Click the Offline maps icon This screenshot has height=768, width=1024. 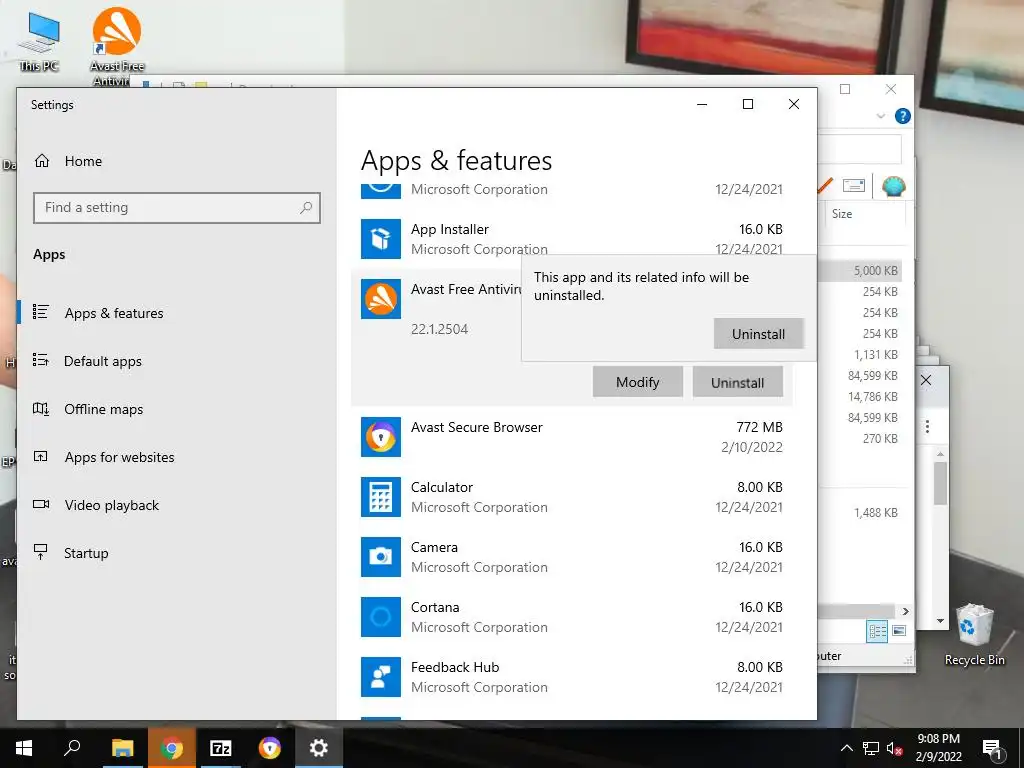40,409
